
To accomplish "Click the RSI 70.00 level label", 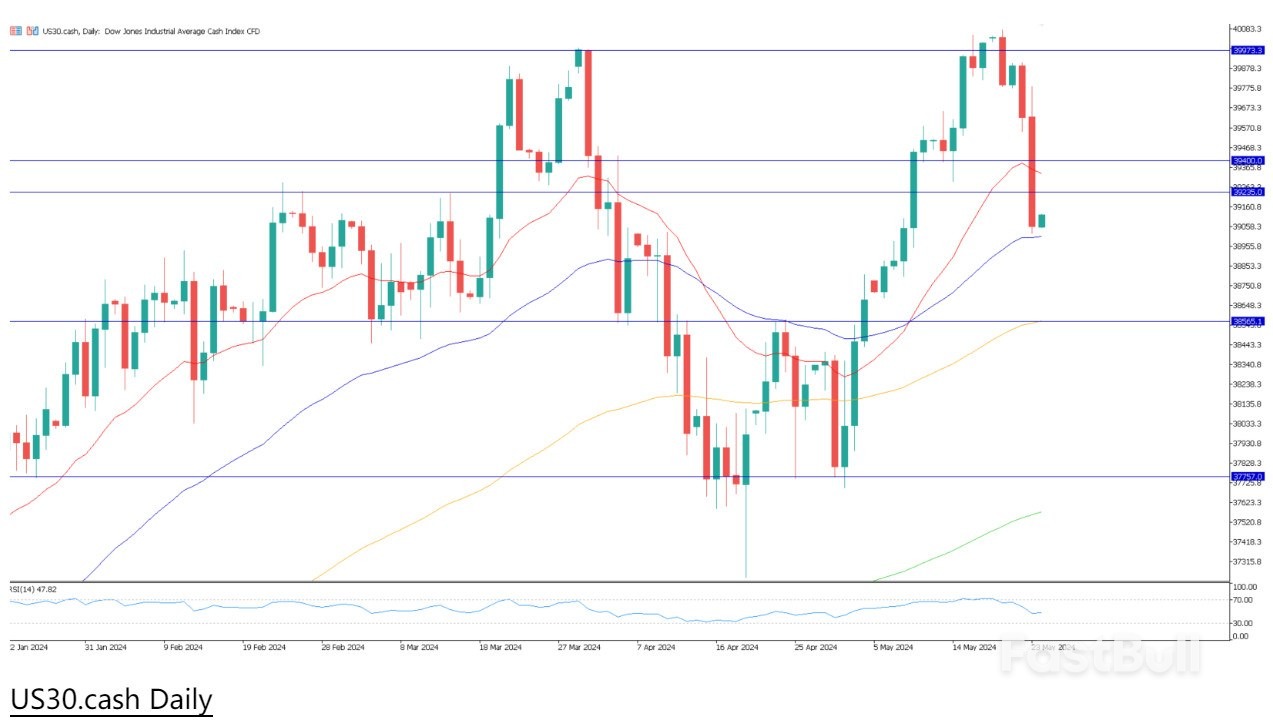I will point(1244,599).
